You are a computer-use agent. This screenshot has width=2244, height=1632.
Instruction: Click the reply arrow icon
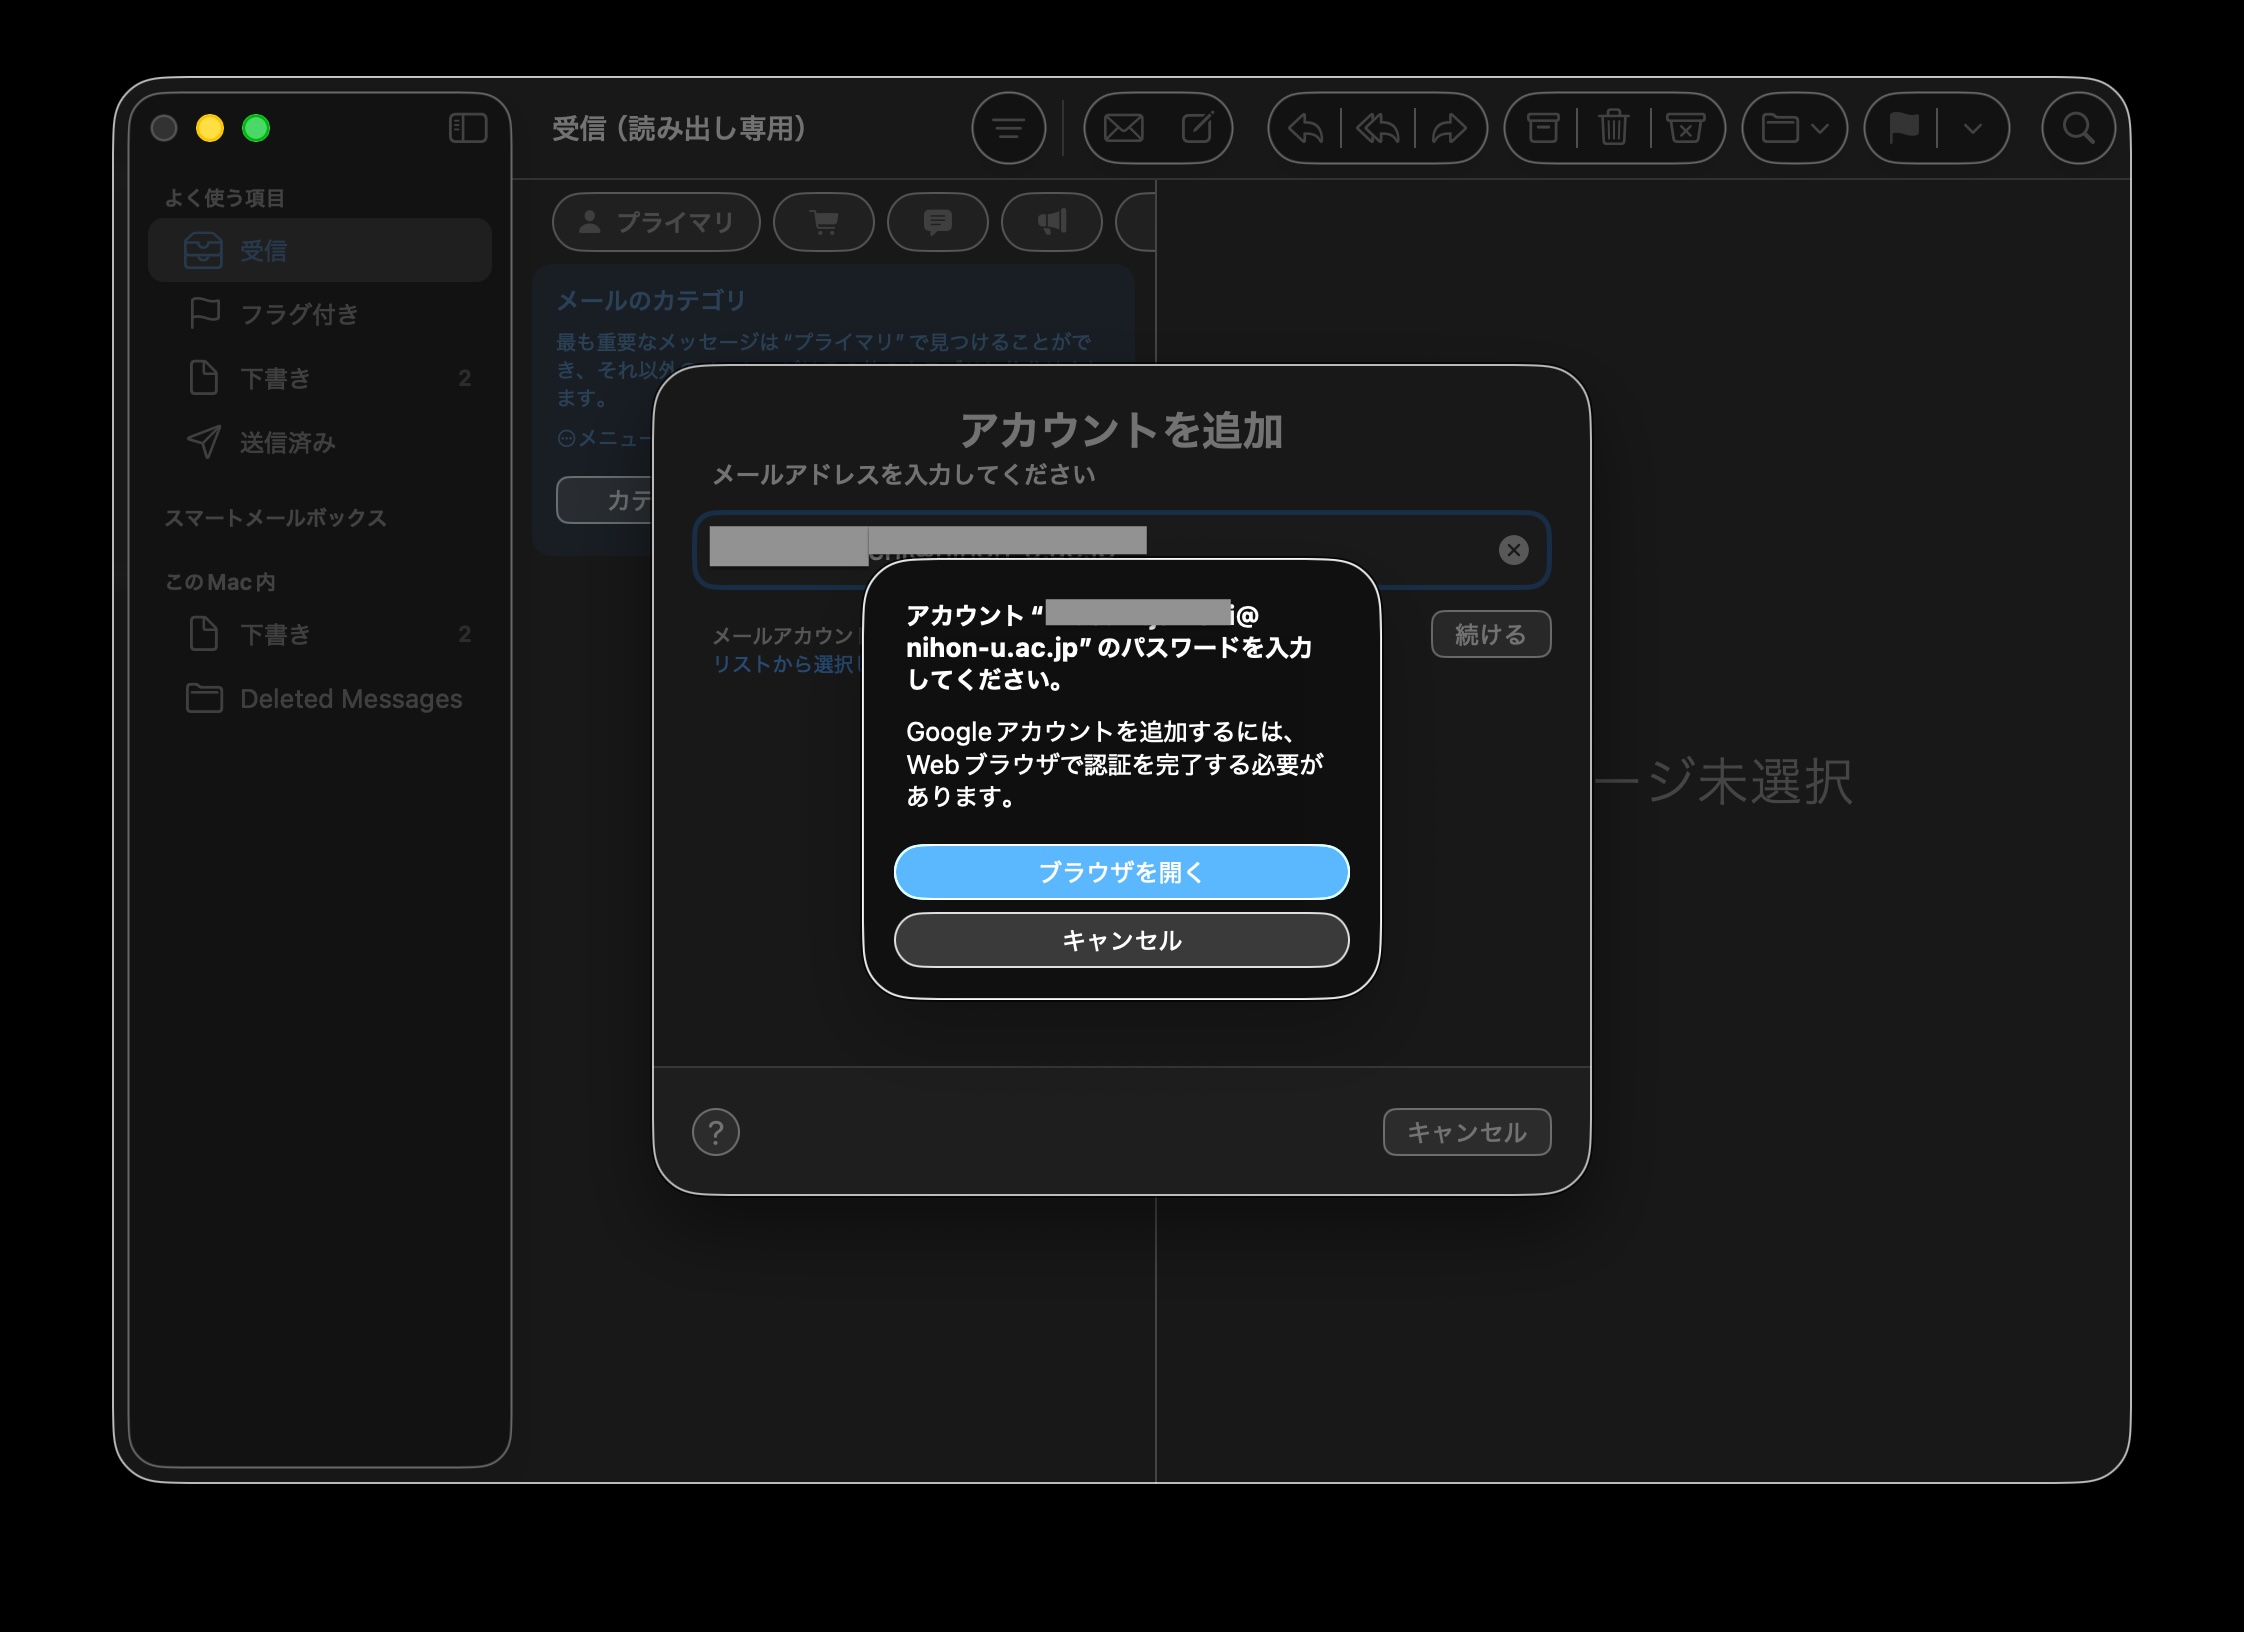(1305, 128)
